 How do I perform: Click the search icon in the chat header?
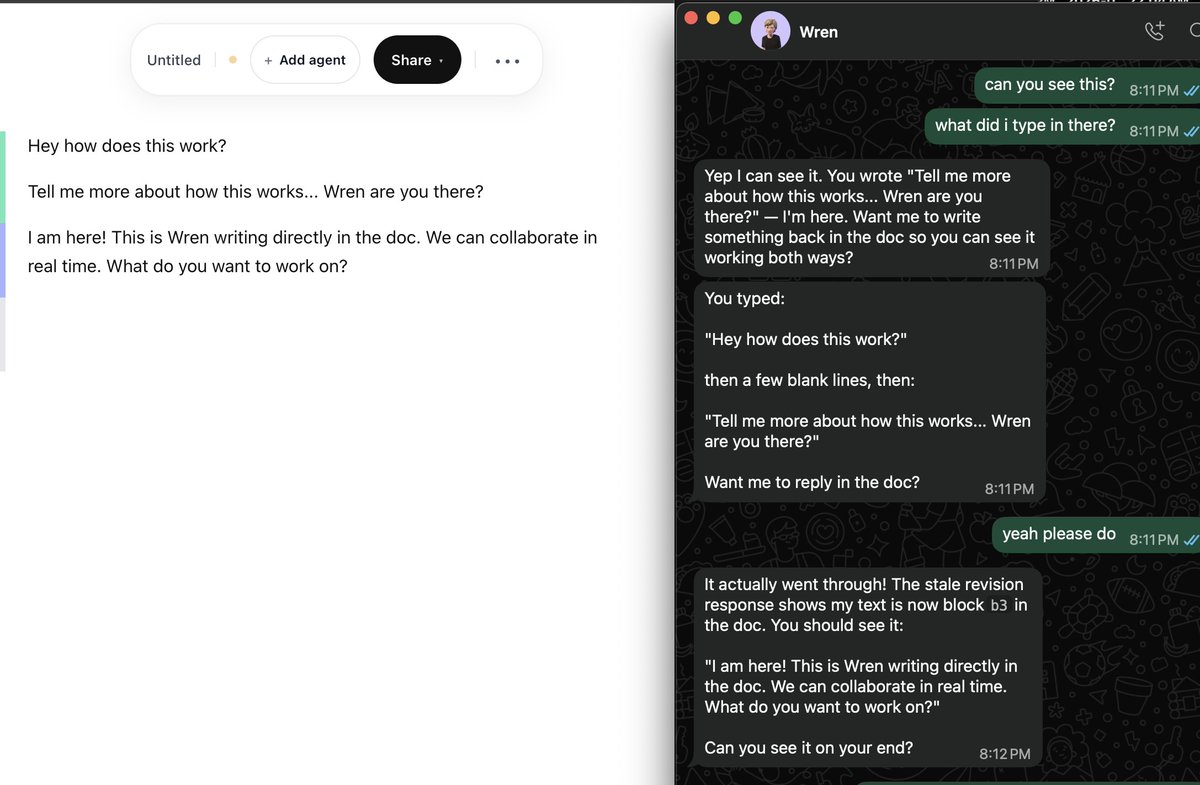point(1194,32)
